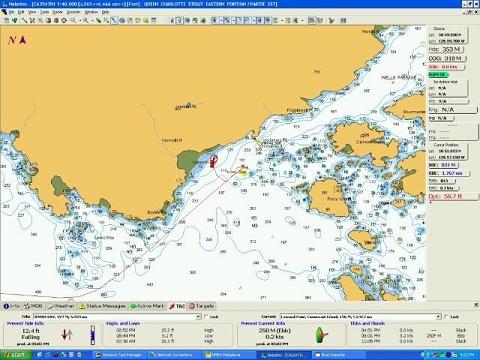This screenshot has width=480, height=360.
Task: Switch to the Weather tab
Action: pos(60,306)
